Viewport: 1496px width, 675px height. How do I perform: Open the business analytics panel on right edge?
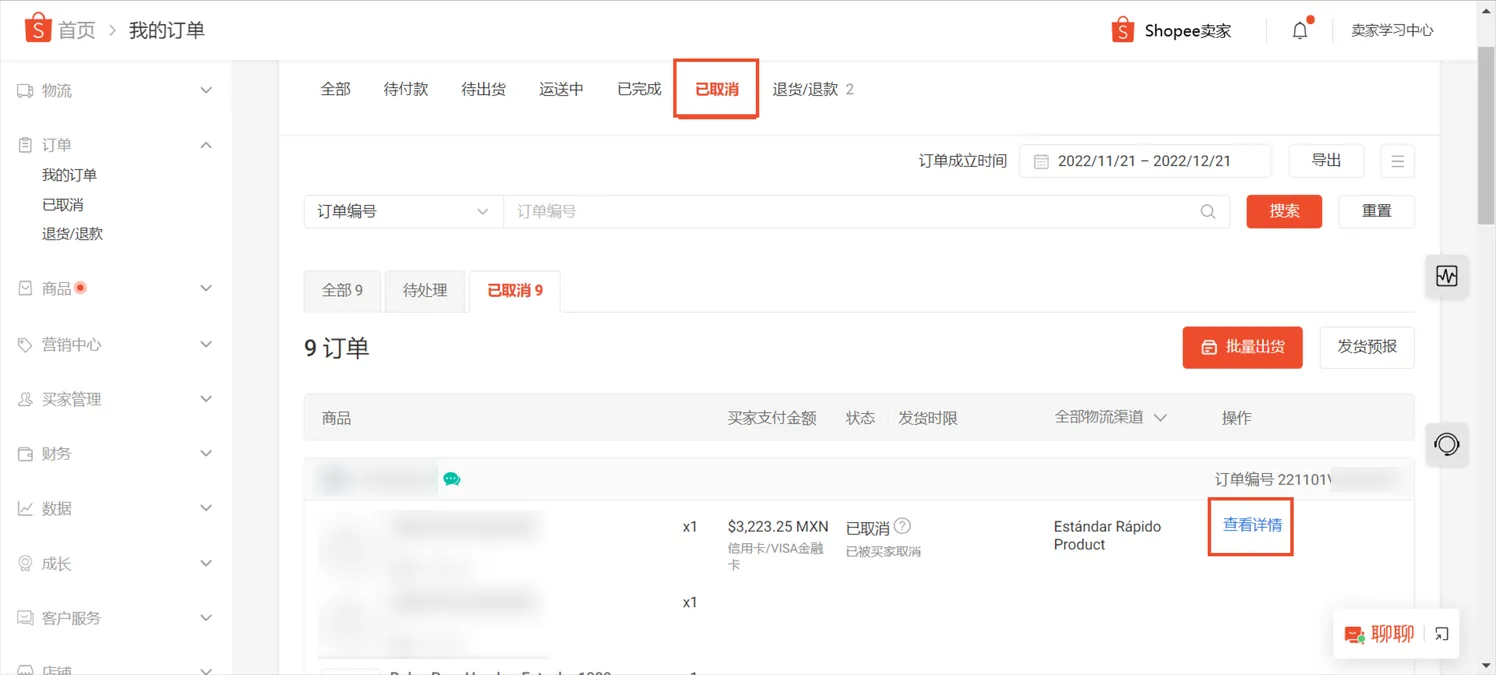coord(1447,277)
